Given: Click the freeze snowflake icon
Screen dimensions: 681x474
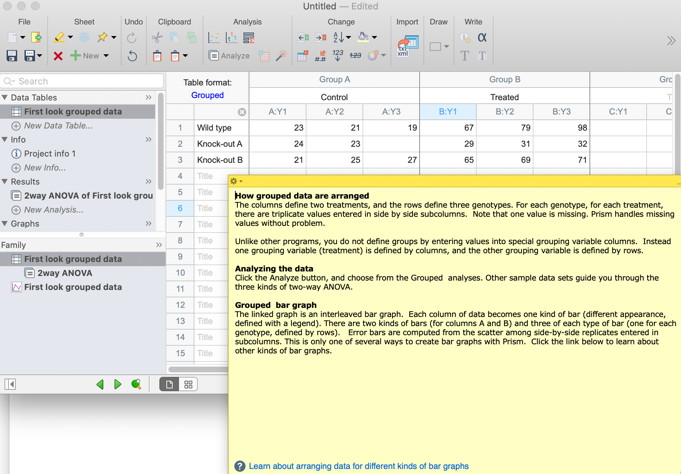Looking at the screenshot, I should pyautogui.click(x=84, y=38).
